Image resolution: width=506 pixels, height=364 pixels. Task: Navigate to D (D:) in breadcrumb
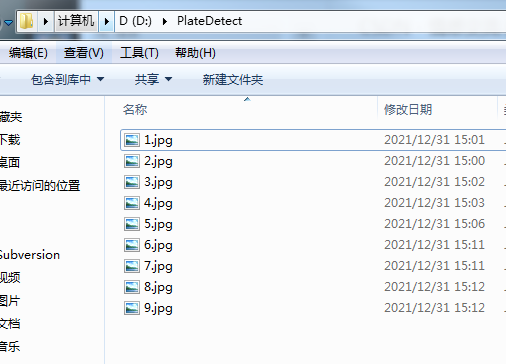point(135,21)
